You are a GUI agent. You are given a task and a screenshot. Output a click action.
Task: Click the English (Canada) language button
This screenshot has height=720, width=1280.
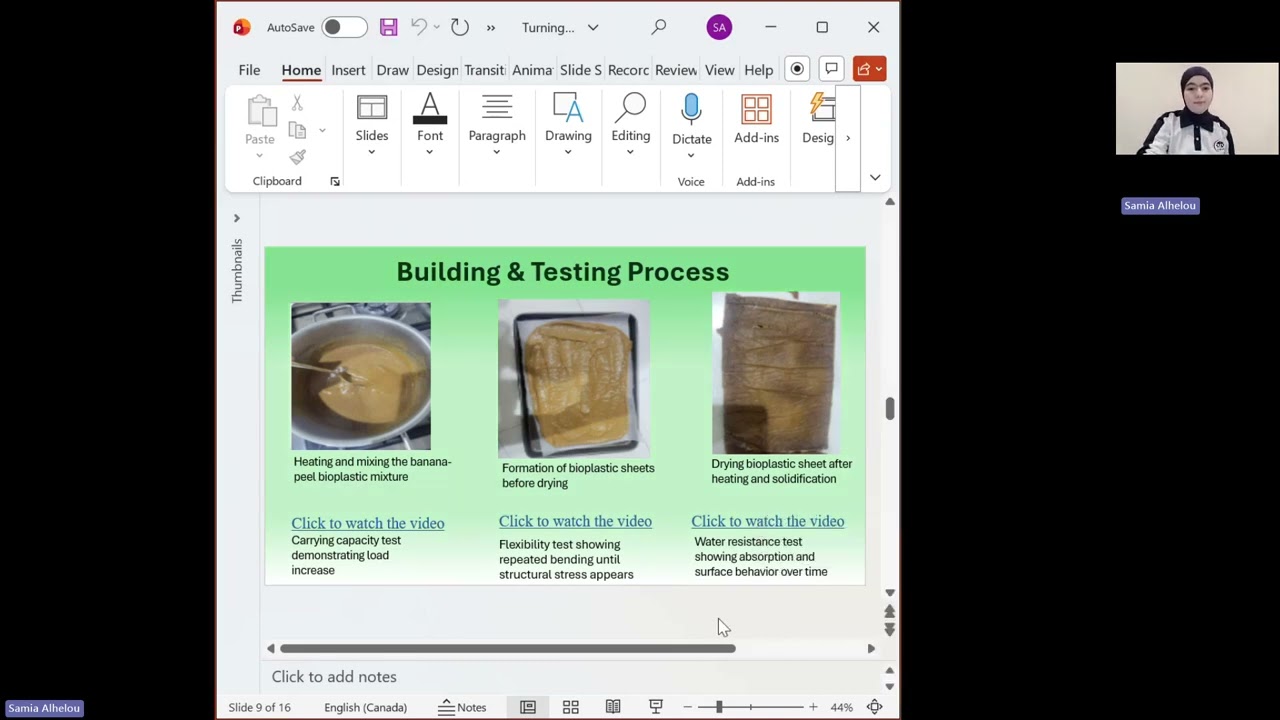[365, 707]
